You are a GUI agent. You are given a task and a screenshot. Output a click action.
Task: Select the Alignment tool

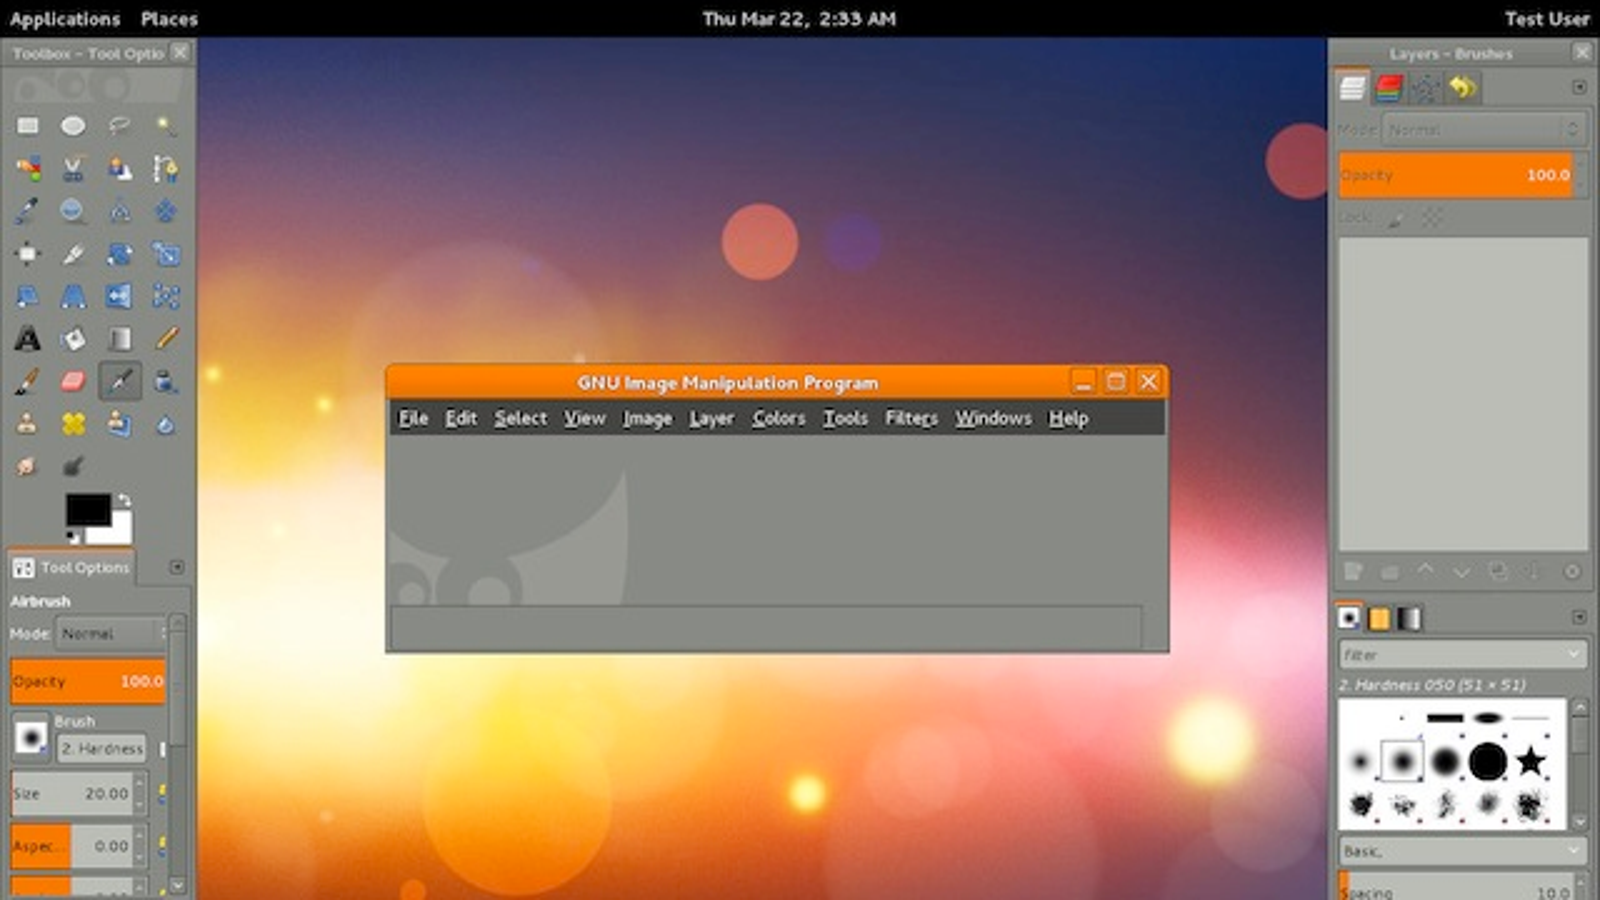27,254
